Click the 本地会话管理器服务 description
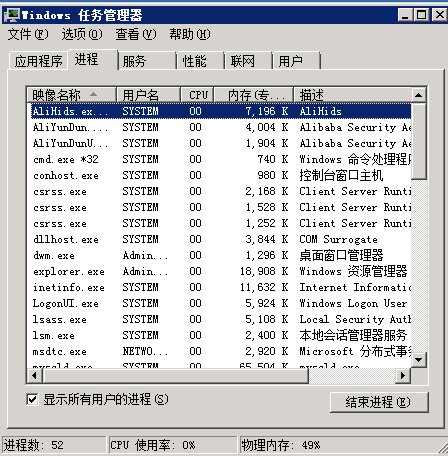 353,335
